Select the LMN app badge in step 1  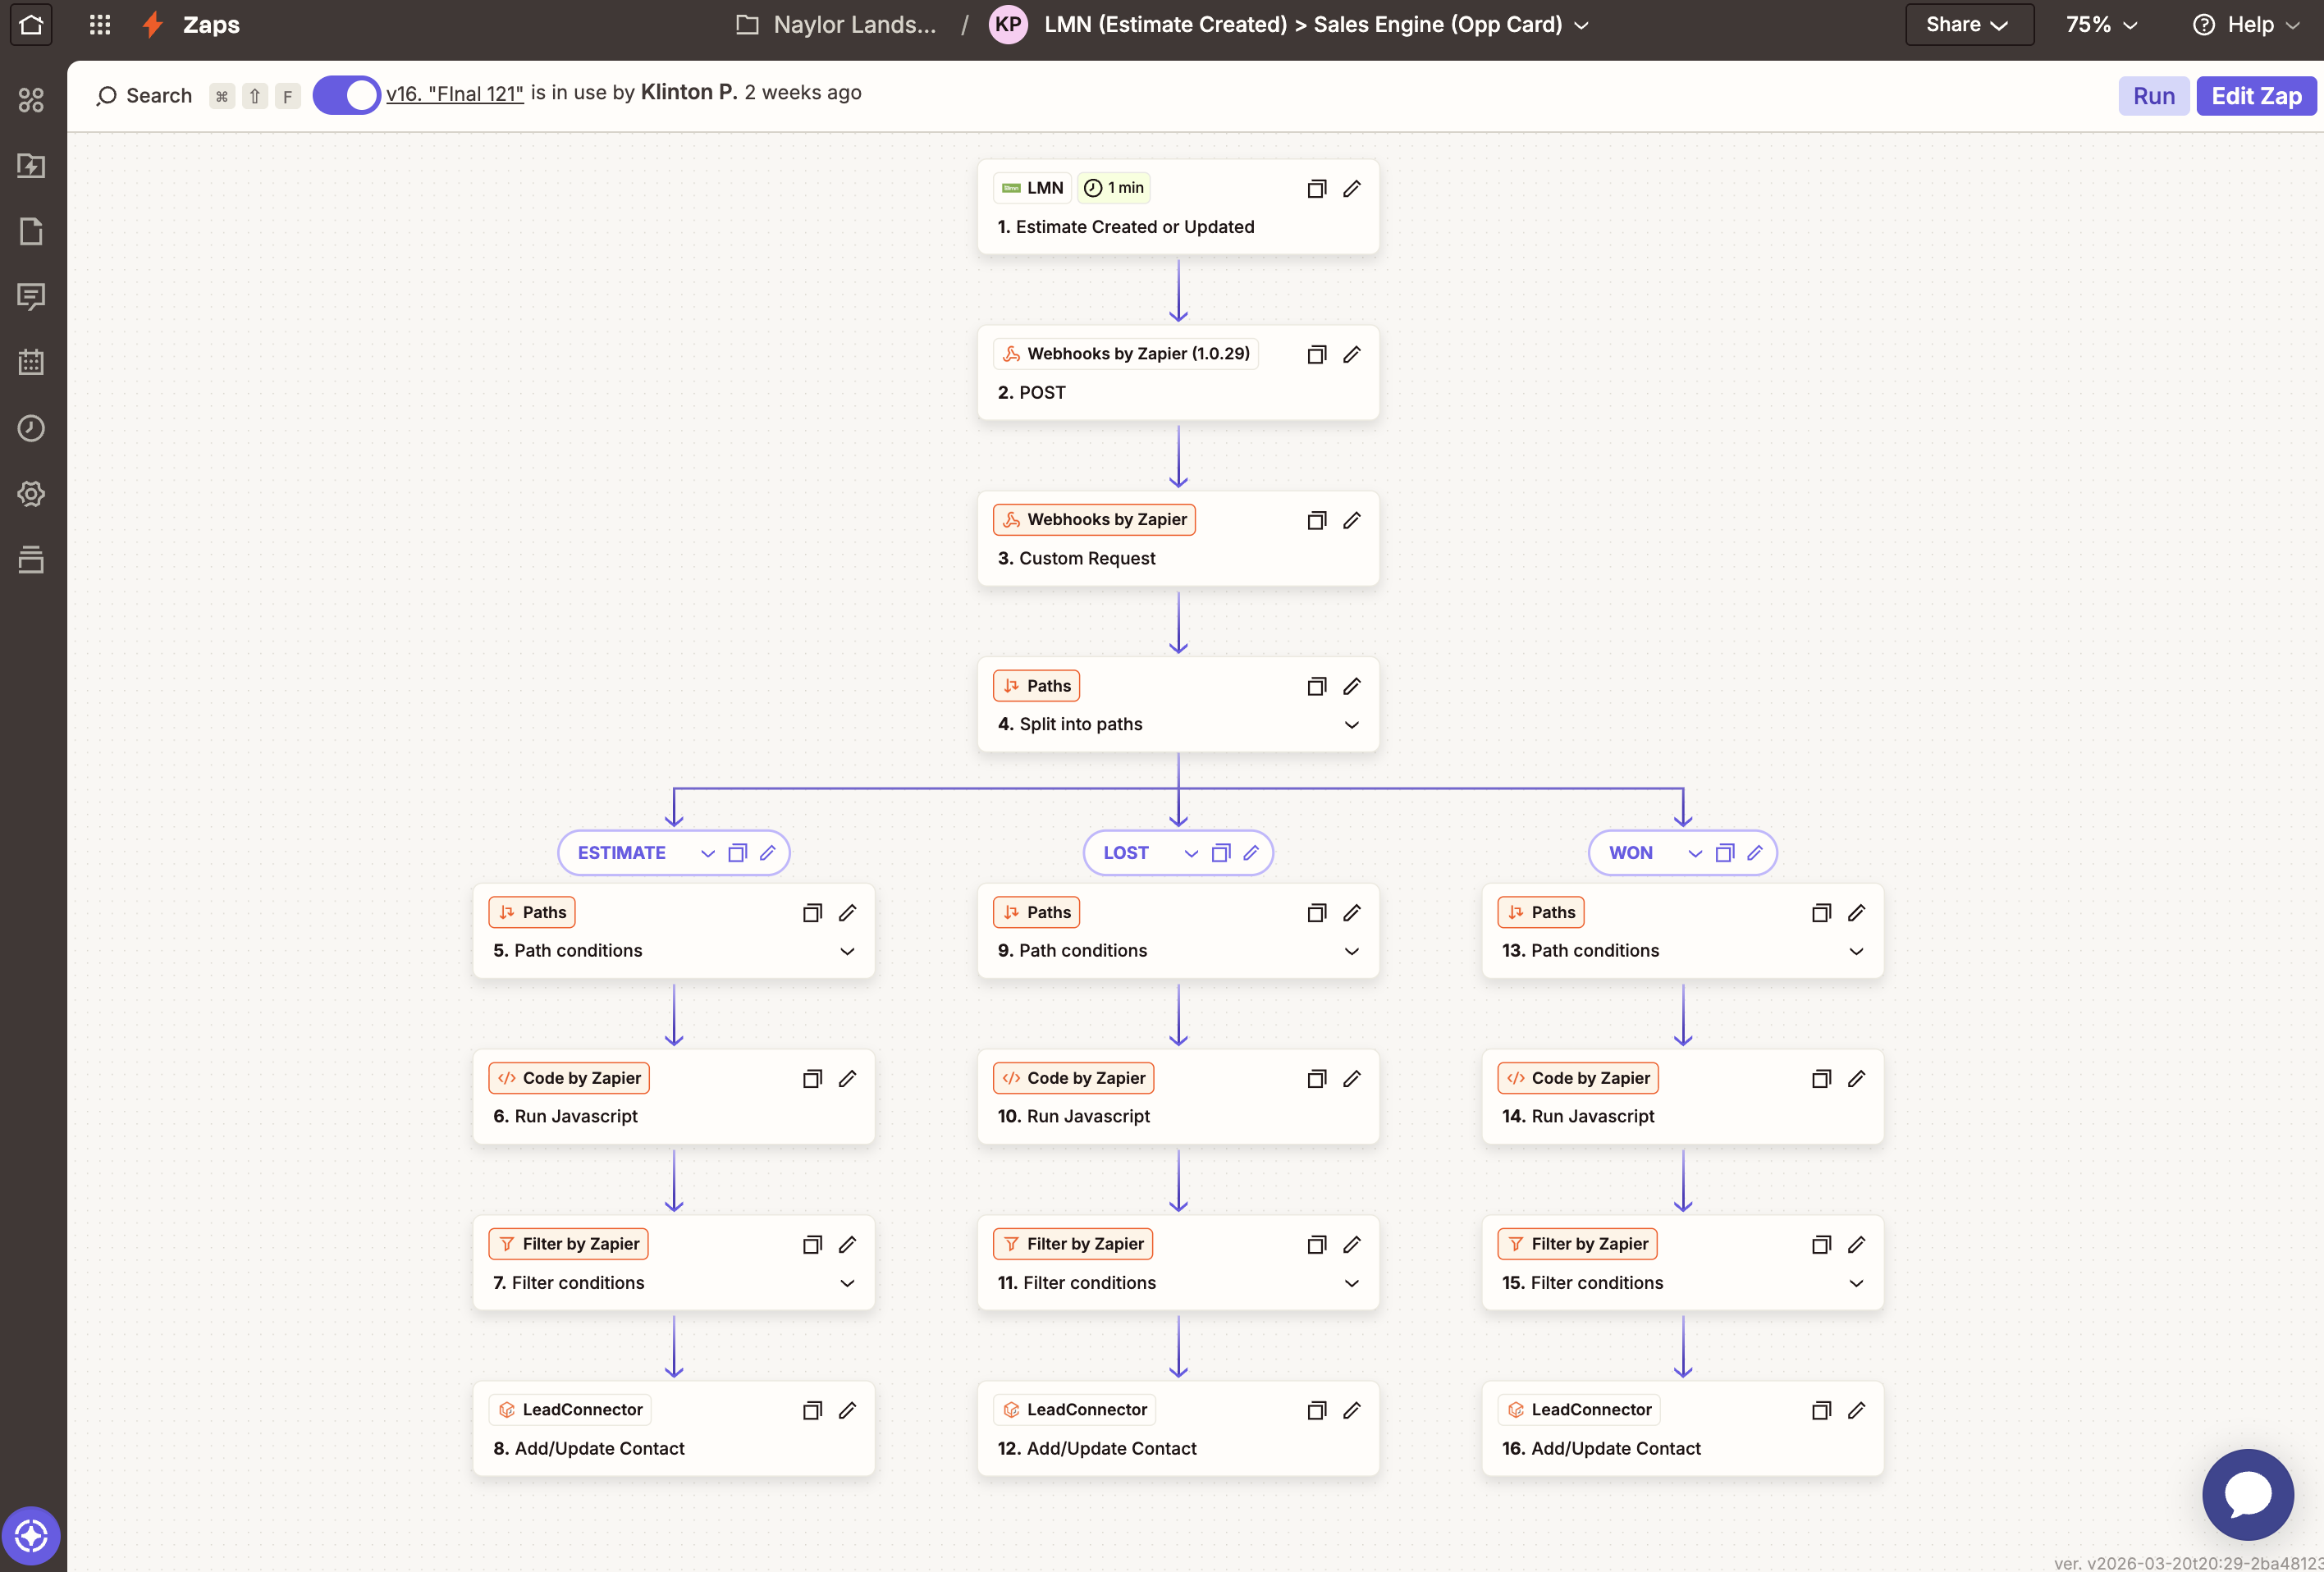click(1033, 188)
